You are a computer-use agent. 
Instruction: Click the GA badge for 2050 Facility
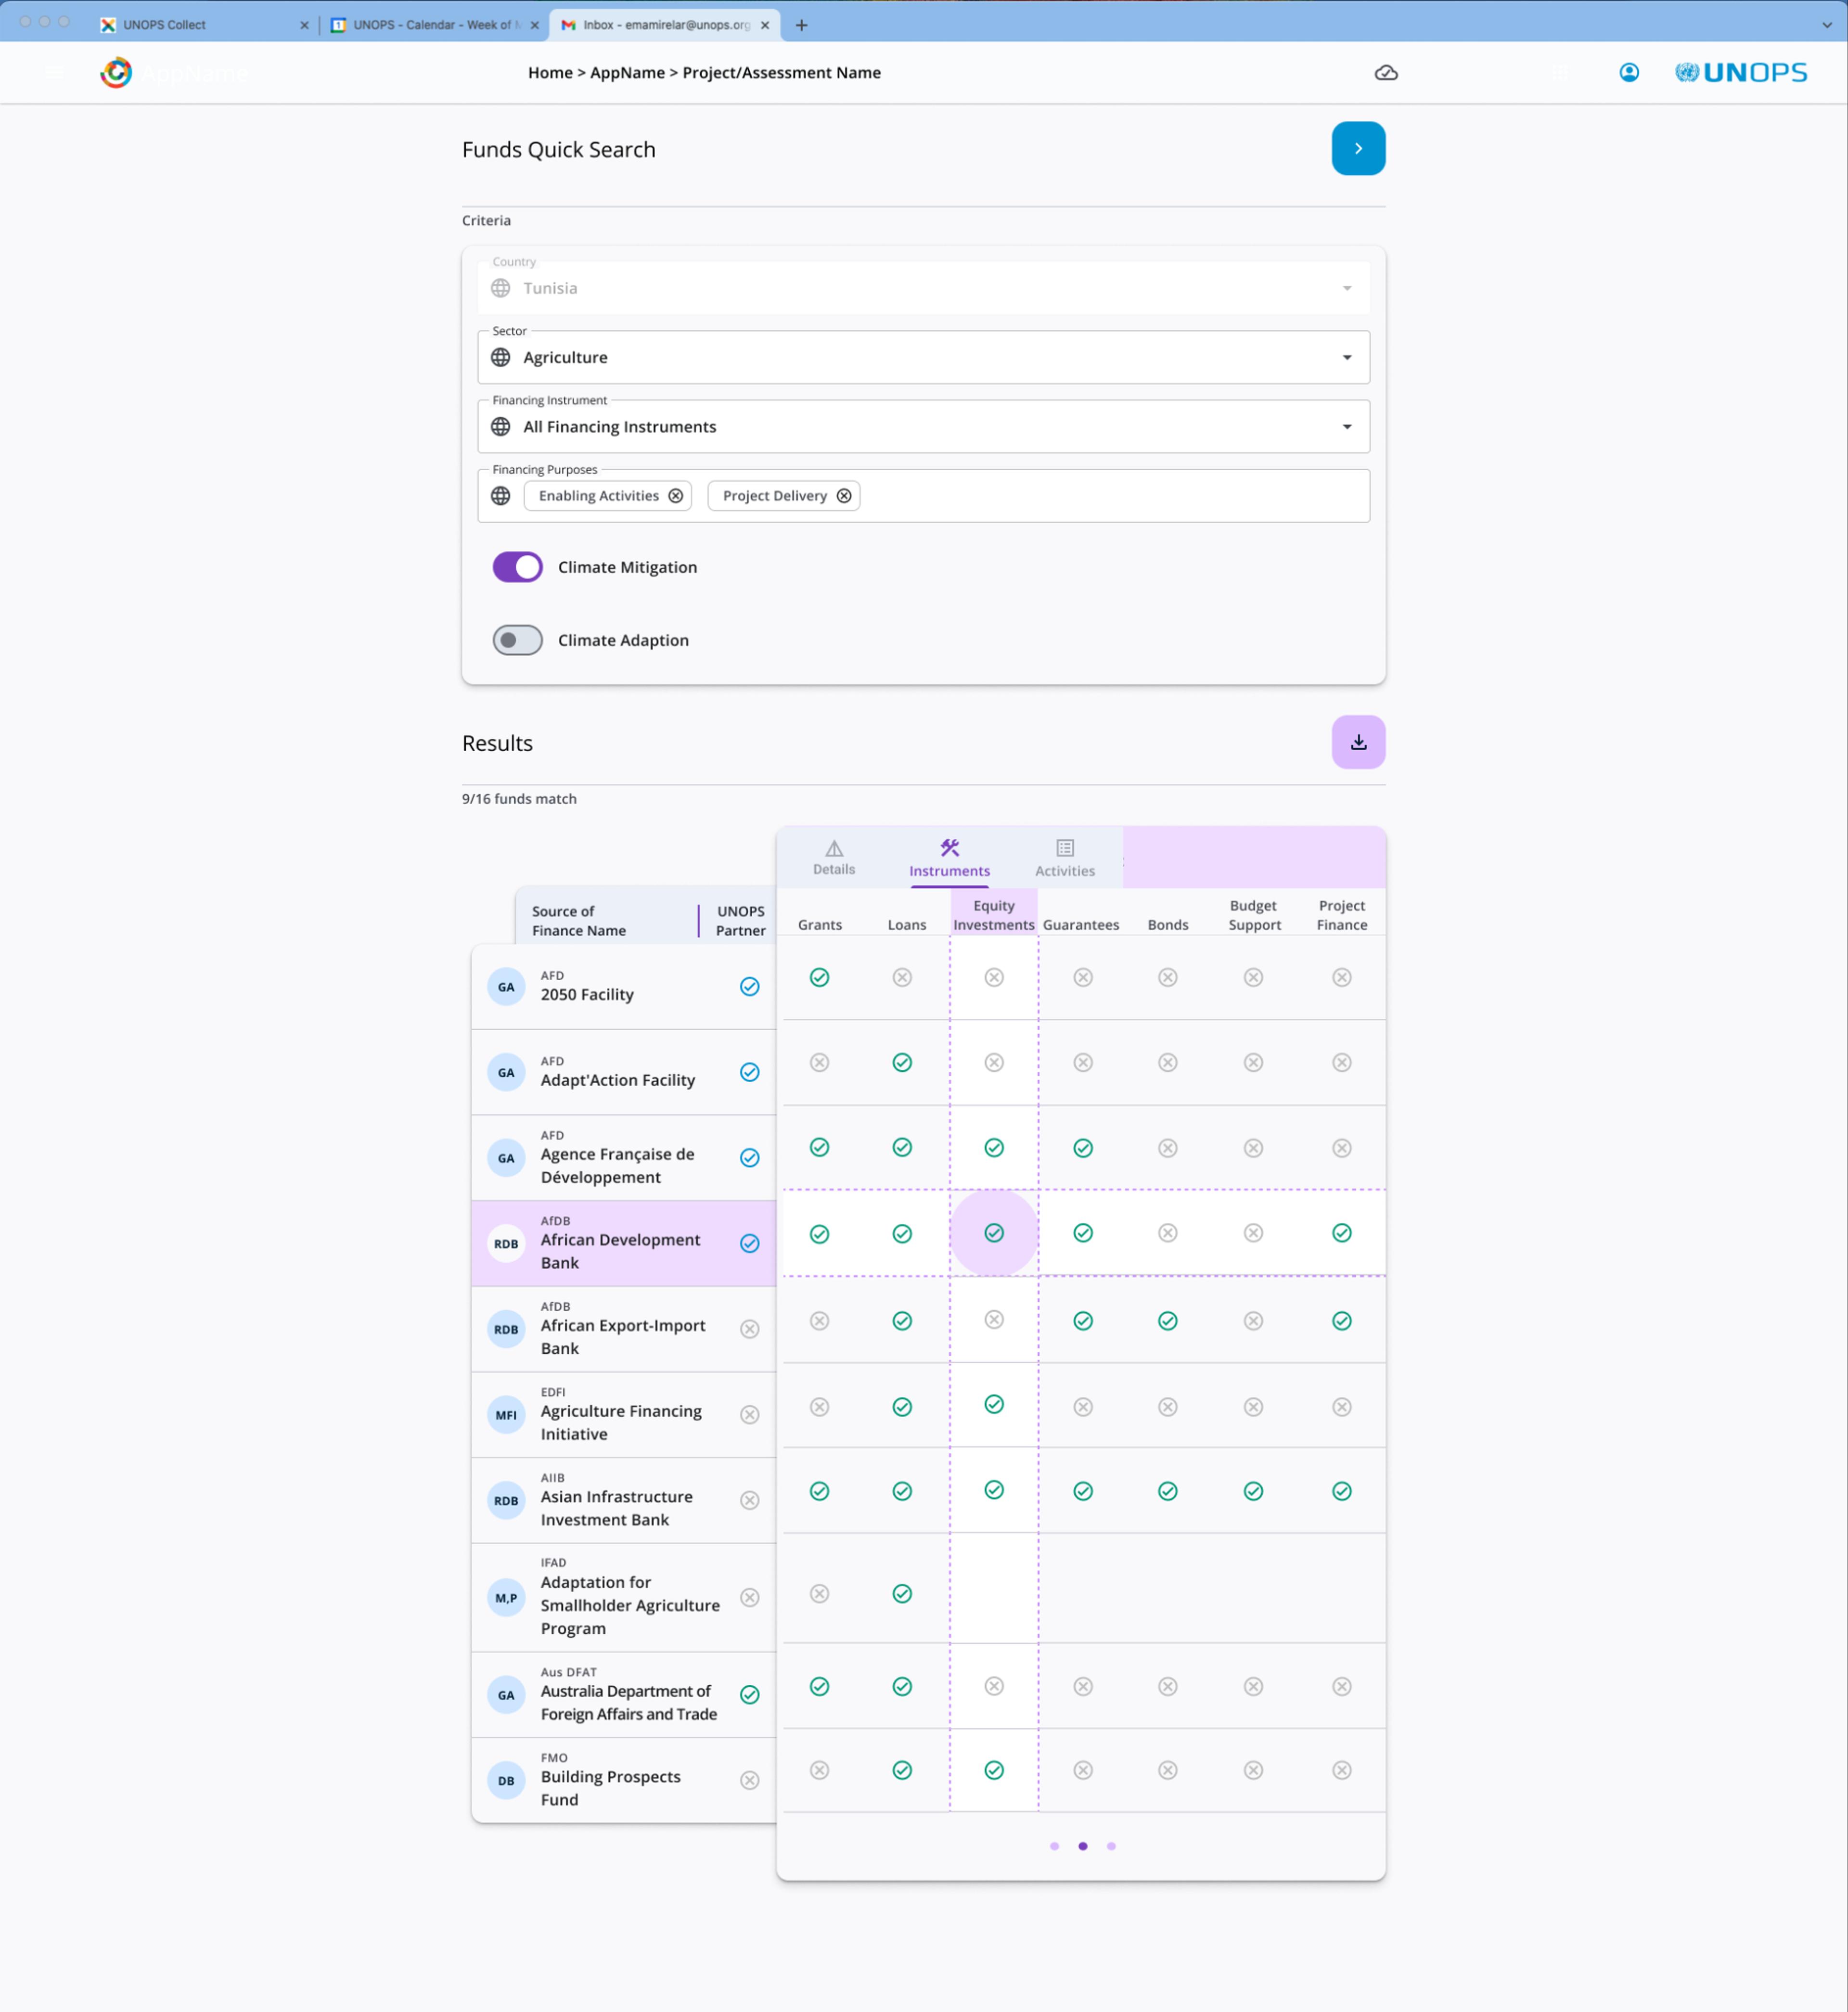click(x=506, y=987)
